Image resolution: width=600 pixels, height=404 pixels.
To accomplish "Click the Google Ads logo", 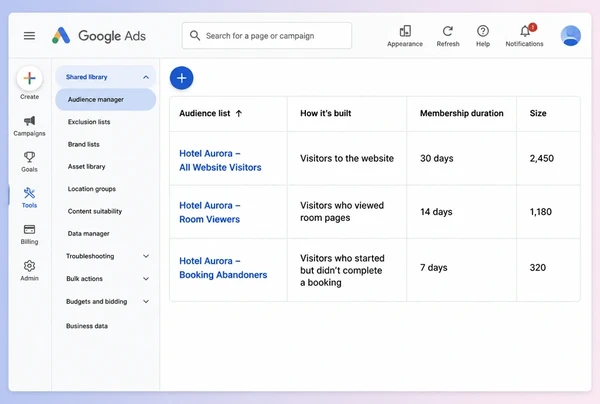I will point(99,36).
